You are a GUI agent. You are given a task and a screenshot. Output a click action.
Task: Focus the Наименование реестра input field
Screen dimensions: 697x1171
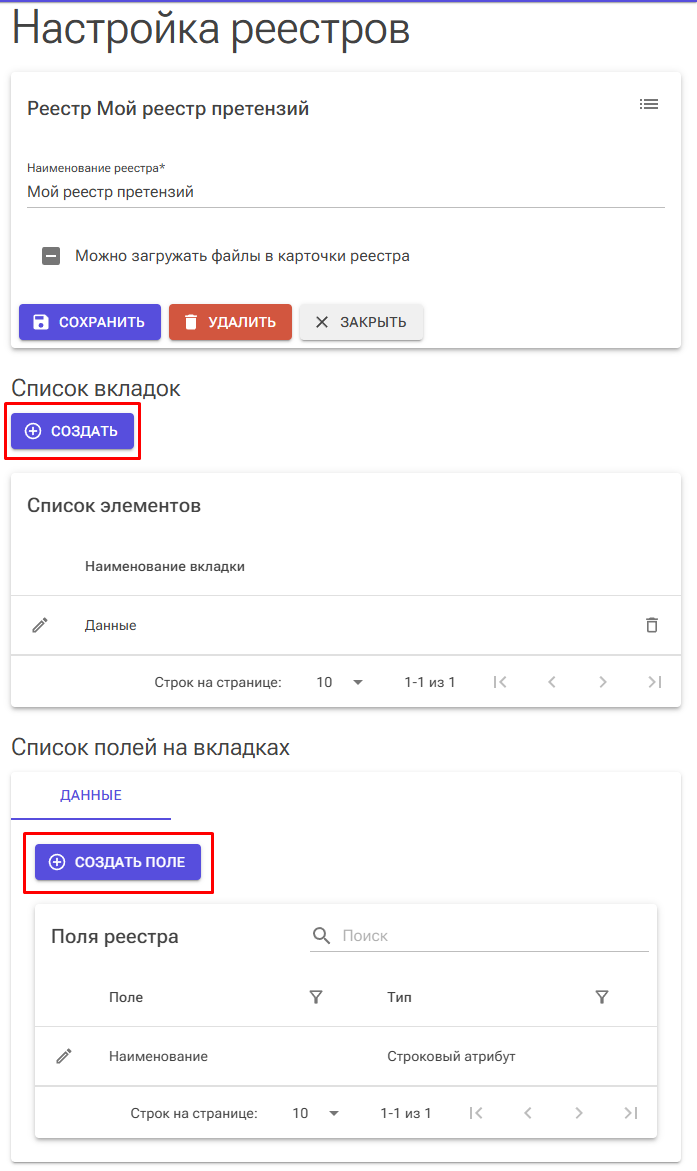[x=345, y=192]
